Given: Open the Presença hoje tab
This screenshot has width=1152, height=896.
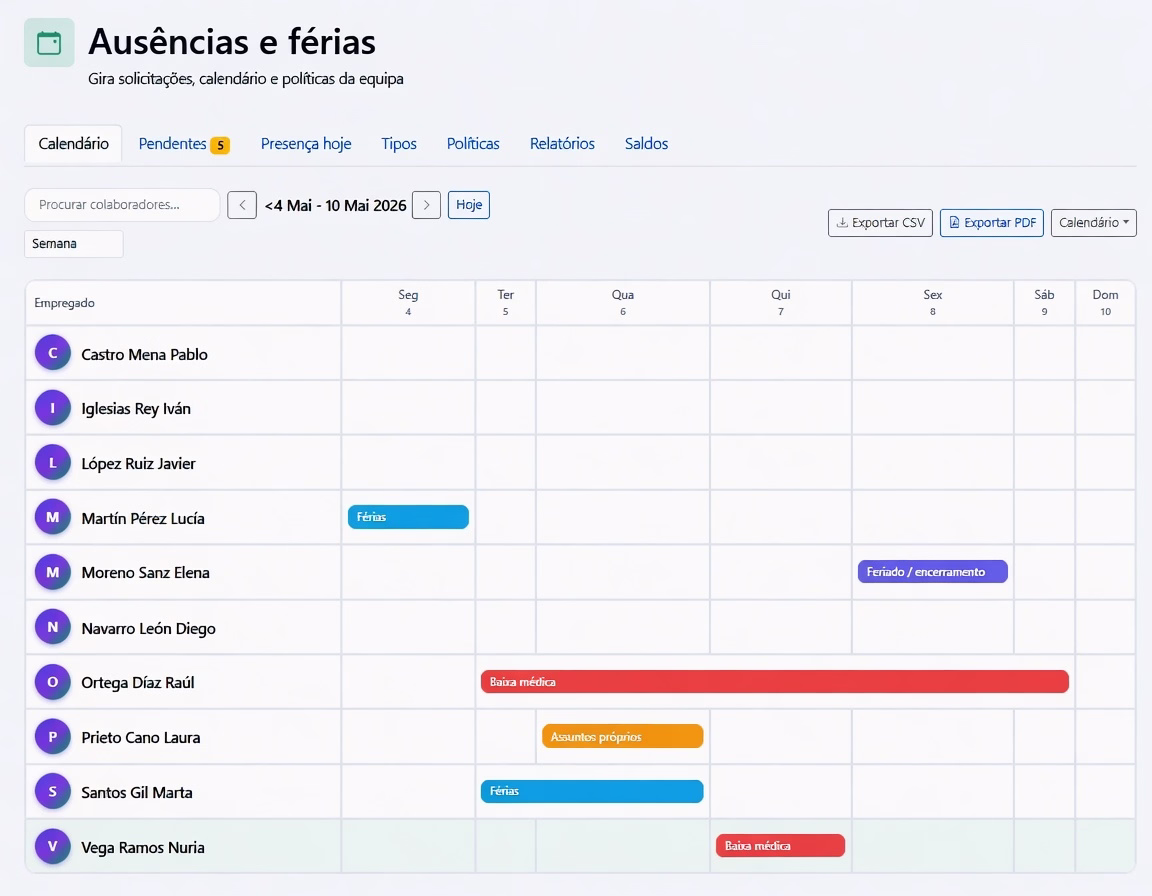Looking at the screenshot, I should (x=306, y=143).
